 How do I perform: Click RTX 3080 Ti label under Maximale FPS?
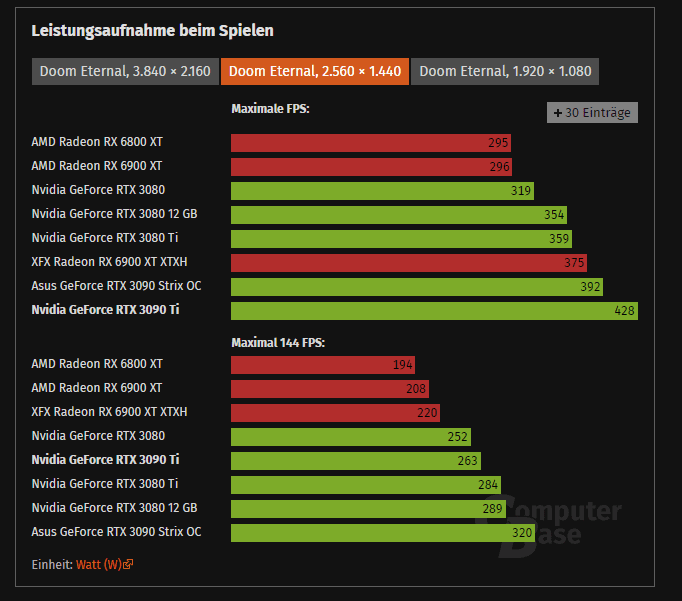[x=105, y=238]
